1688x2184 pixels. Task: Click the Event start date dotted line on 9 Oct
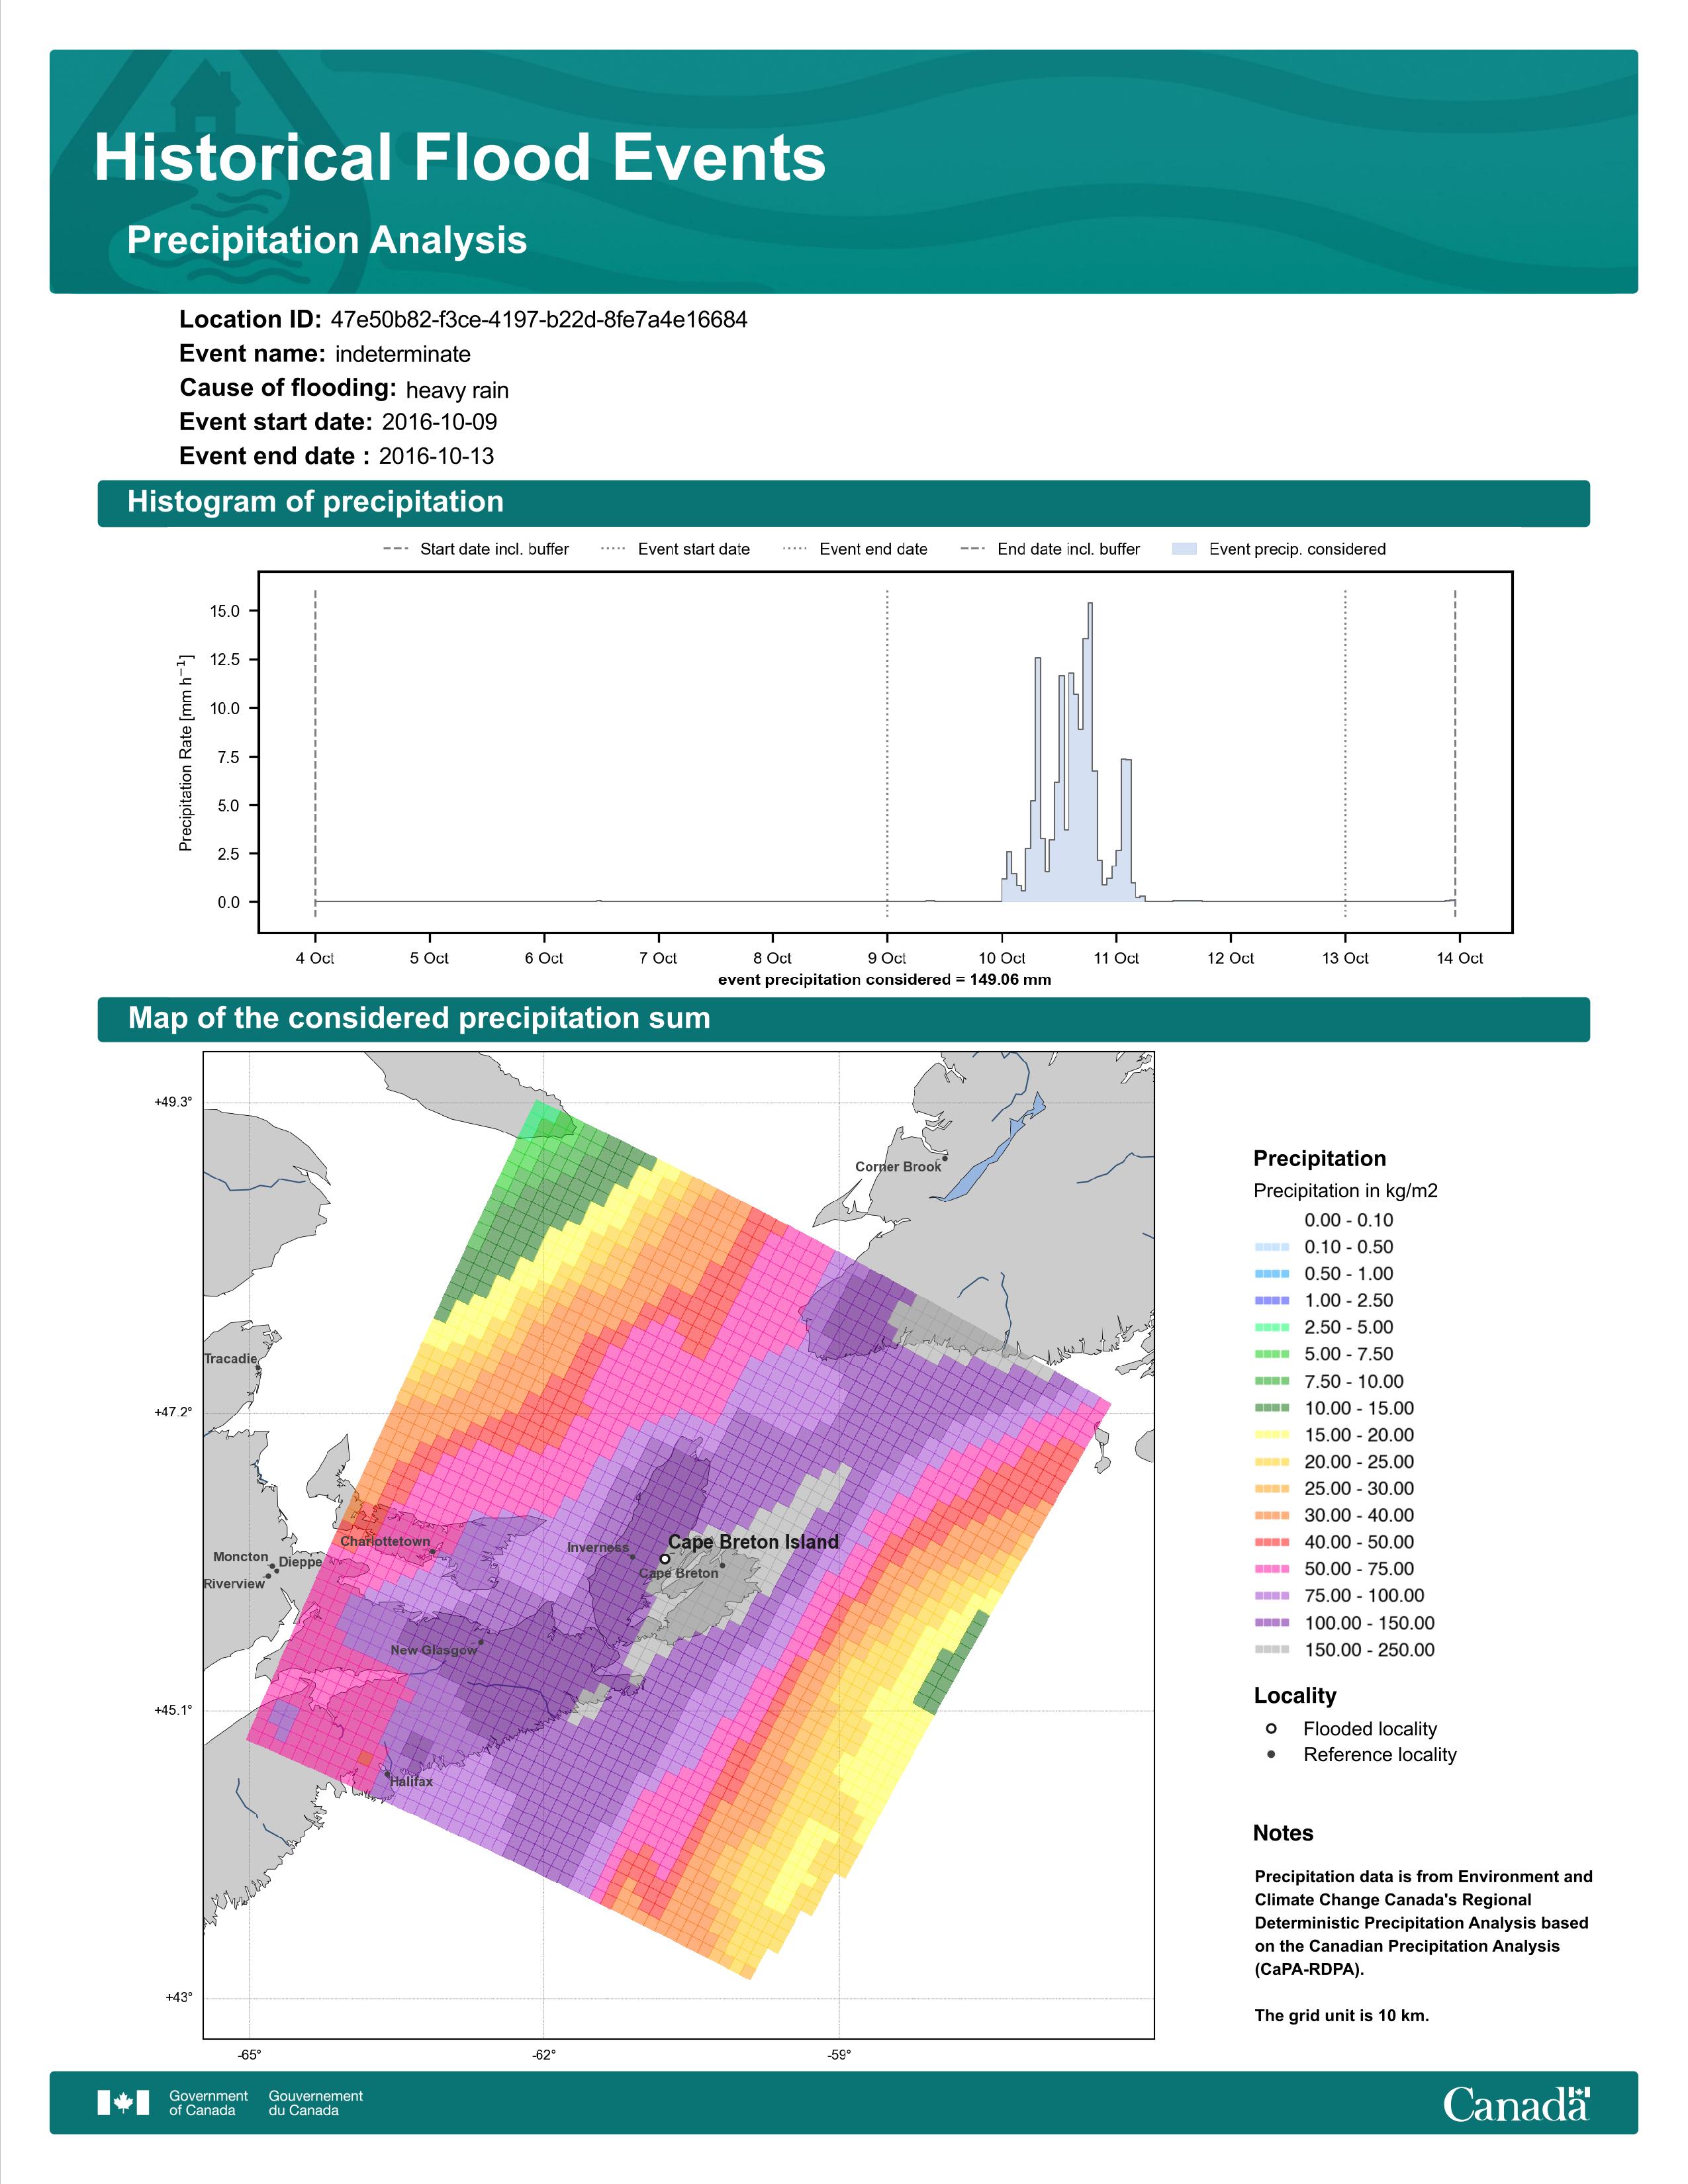tap(887, 753)
